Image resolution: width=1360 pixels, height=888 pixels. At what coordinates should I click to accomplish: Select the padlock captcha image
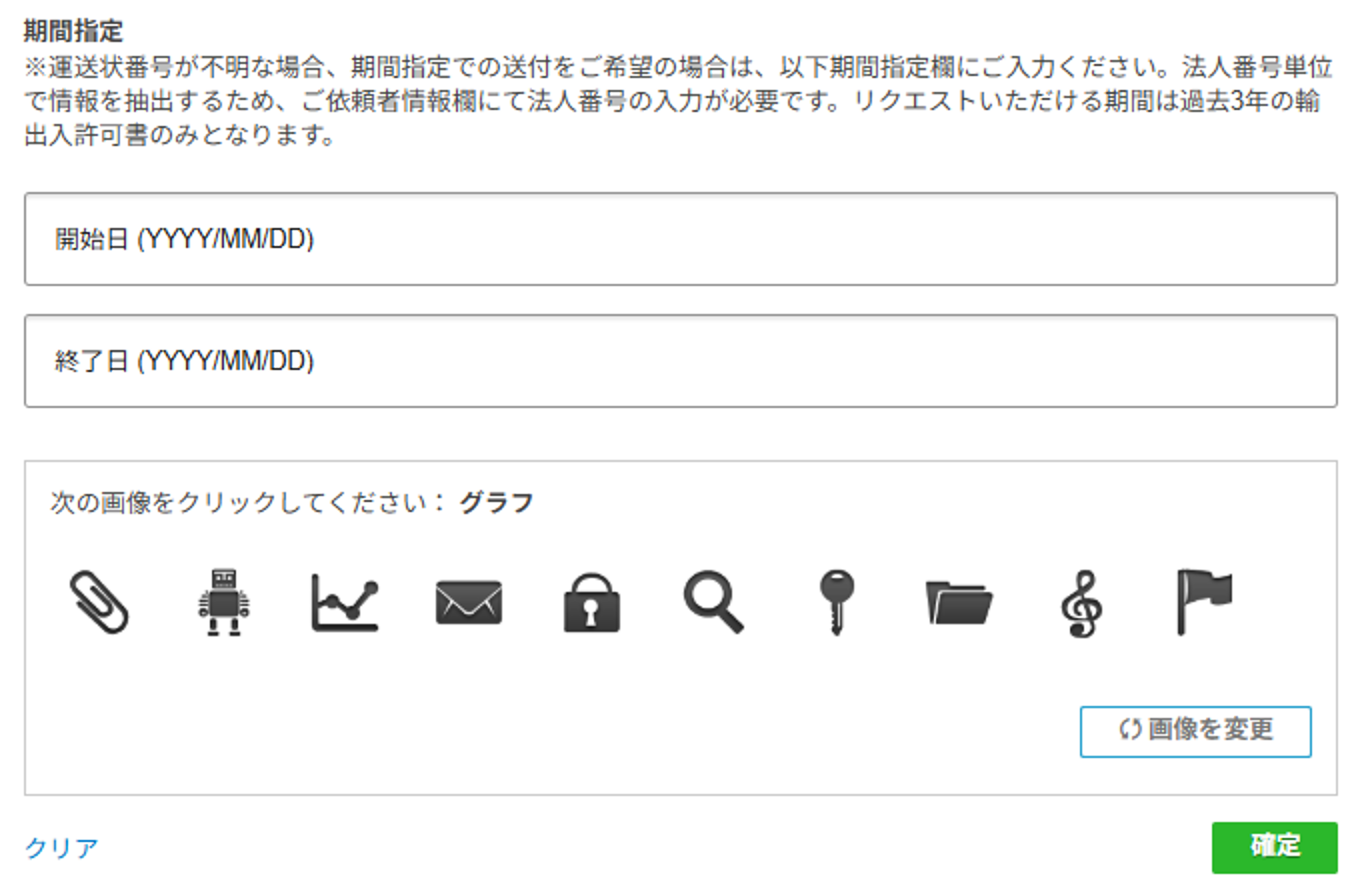tap(591, 602)
